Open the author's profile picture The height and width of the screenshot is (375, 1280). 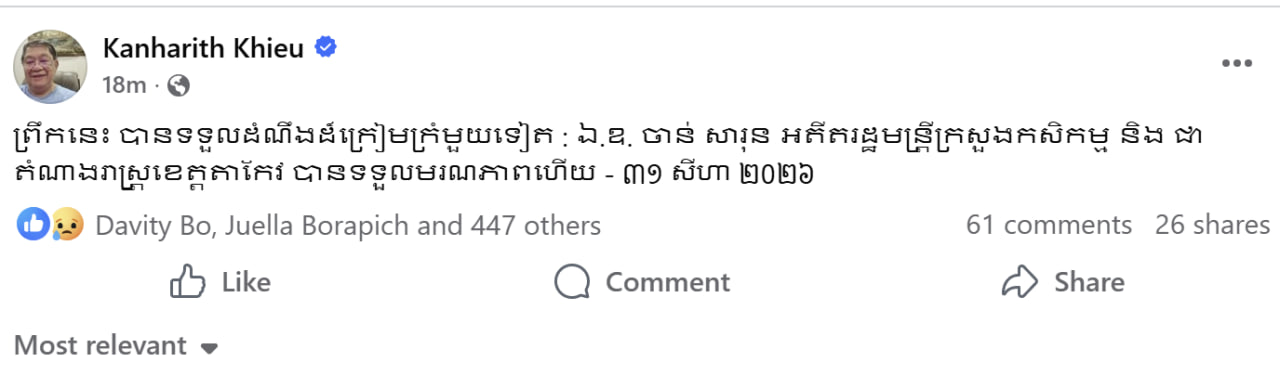point(49,66)
